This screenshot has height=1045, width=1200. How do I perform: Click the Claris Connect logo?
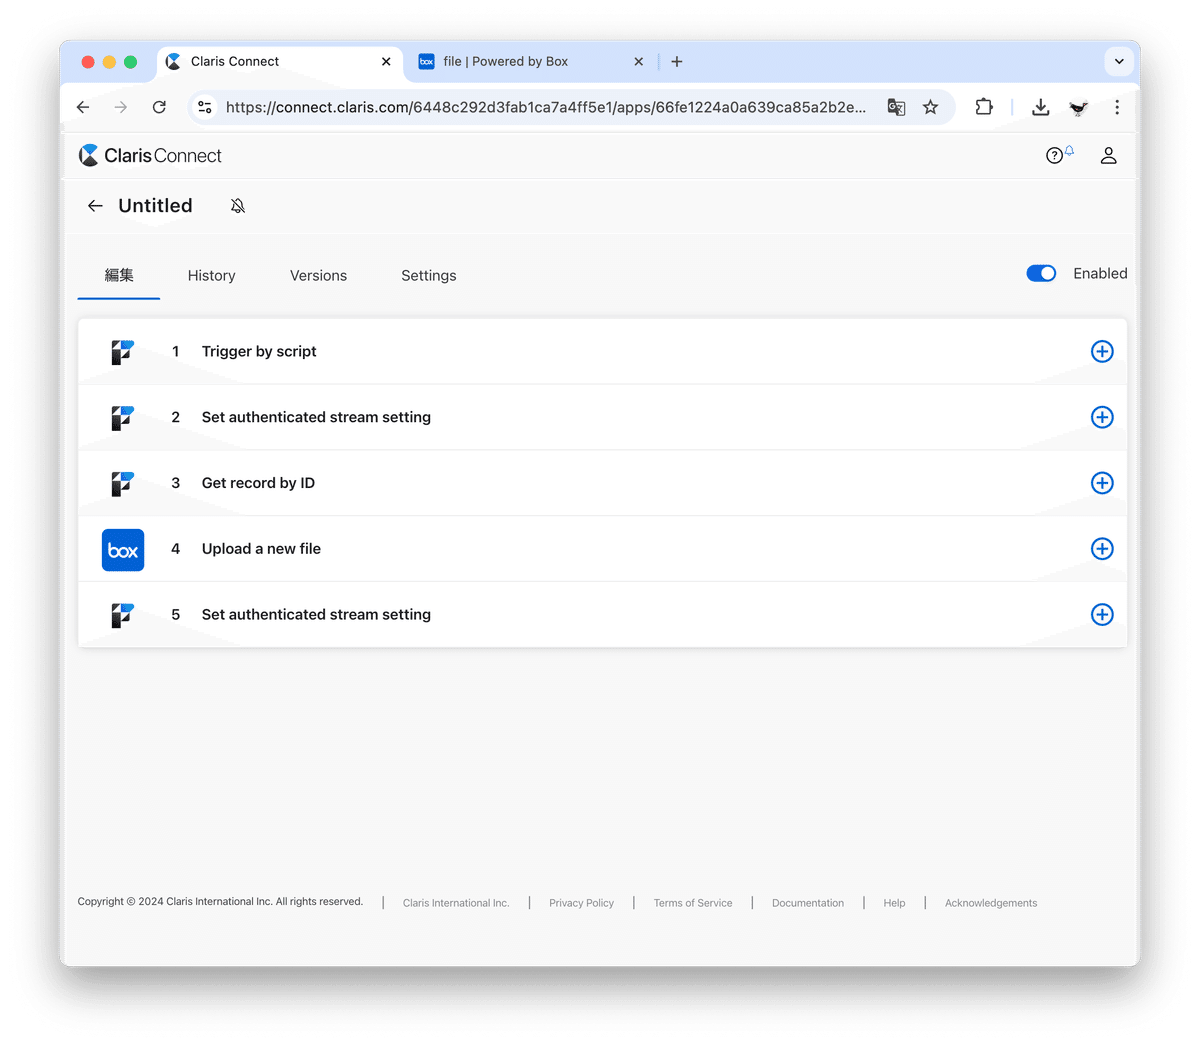pyautogui.click(x=149, y=155)
